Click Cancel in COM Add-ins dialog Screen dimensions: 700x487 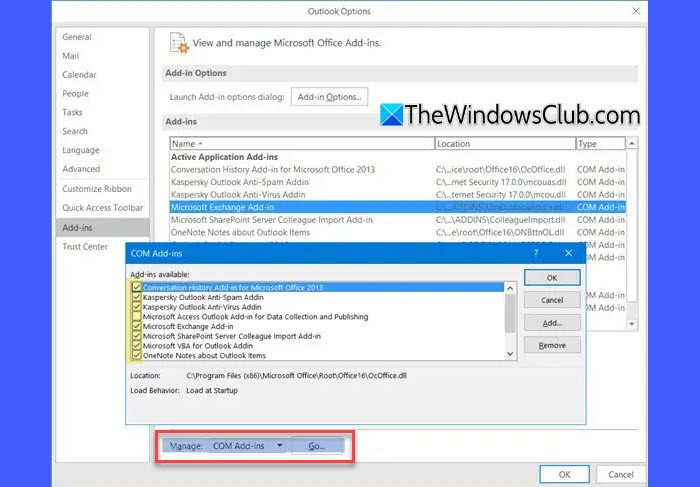click(552, 300)
